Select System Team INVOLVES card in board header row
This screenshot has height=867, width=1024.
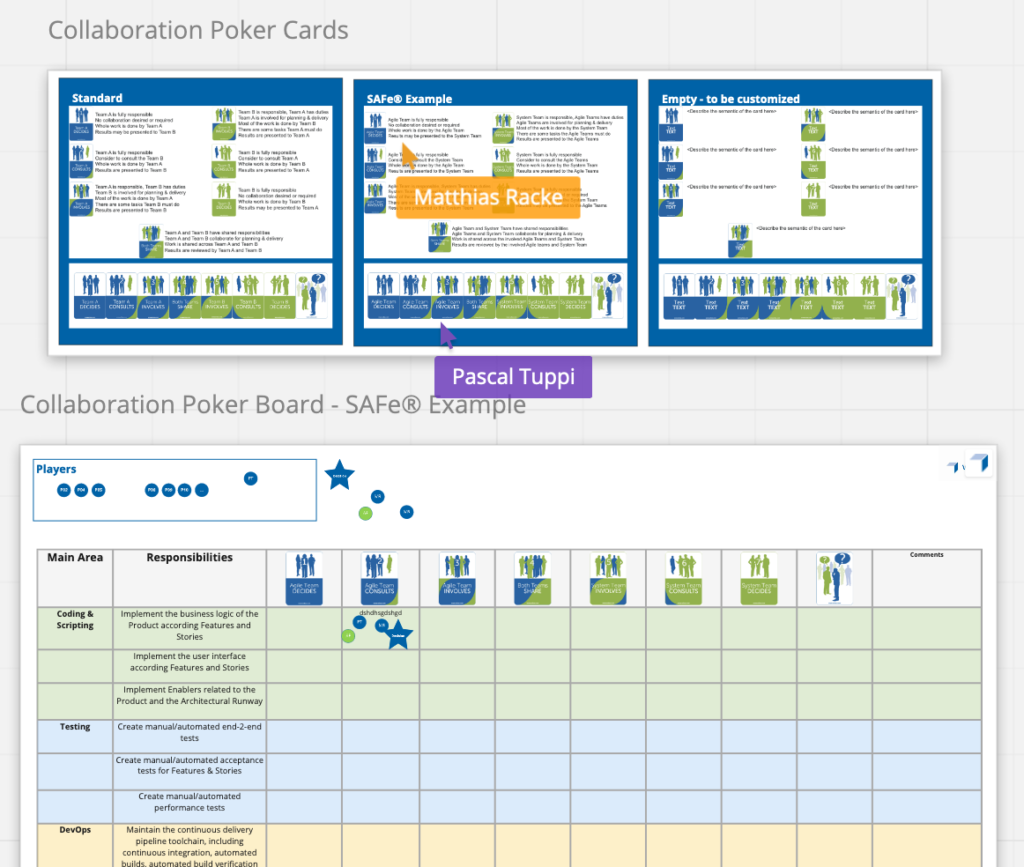click(x=608, y=578)
